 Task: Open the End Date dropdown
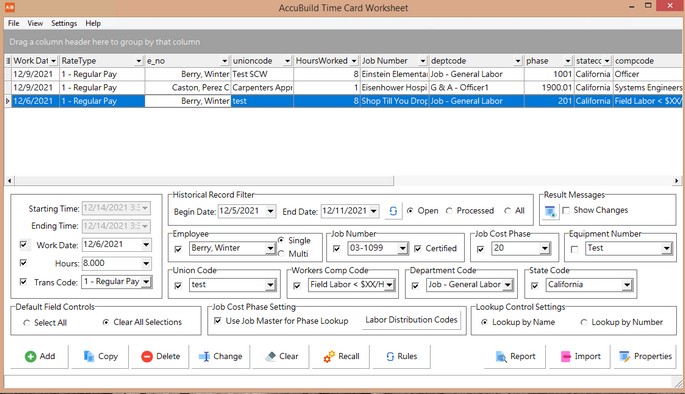coord(374,211)
